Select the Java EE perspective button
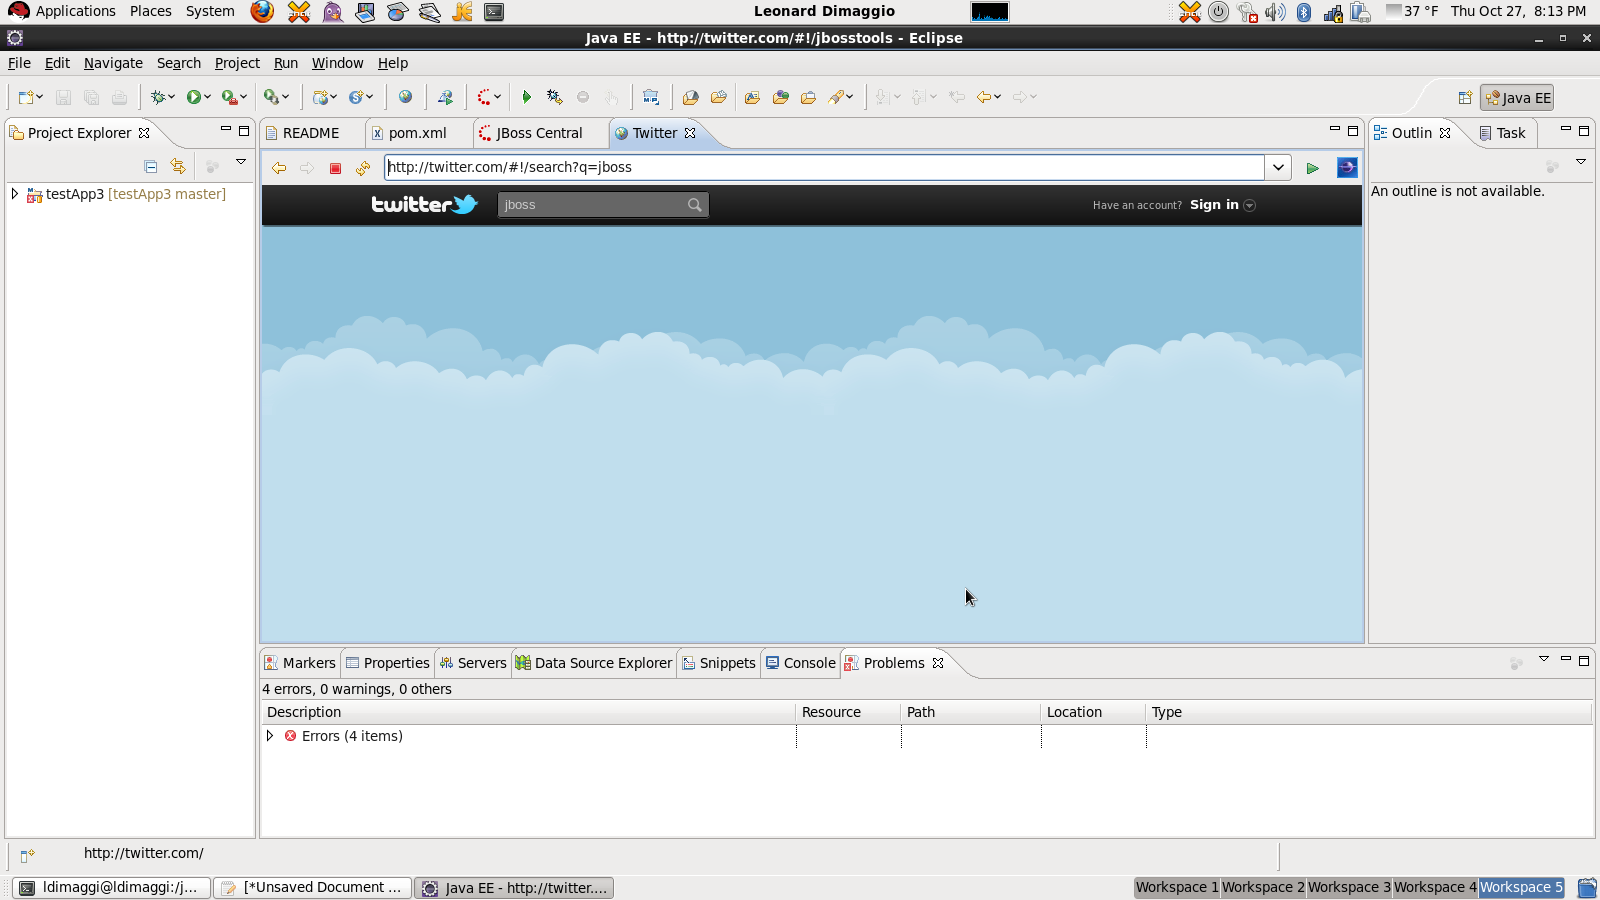Image resolution: width=1600 pixels, height=900 pixels. [1517, 98]
